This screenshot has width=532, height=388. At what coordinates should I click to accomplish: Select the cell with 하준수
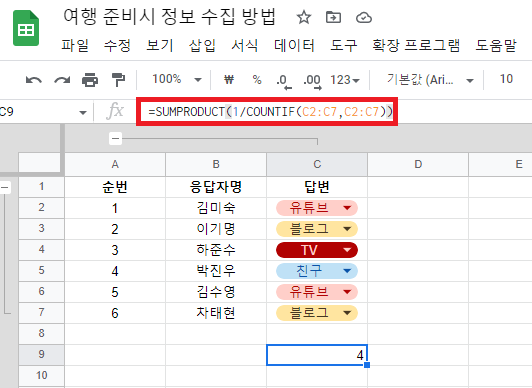tap(216, 250)
